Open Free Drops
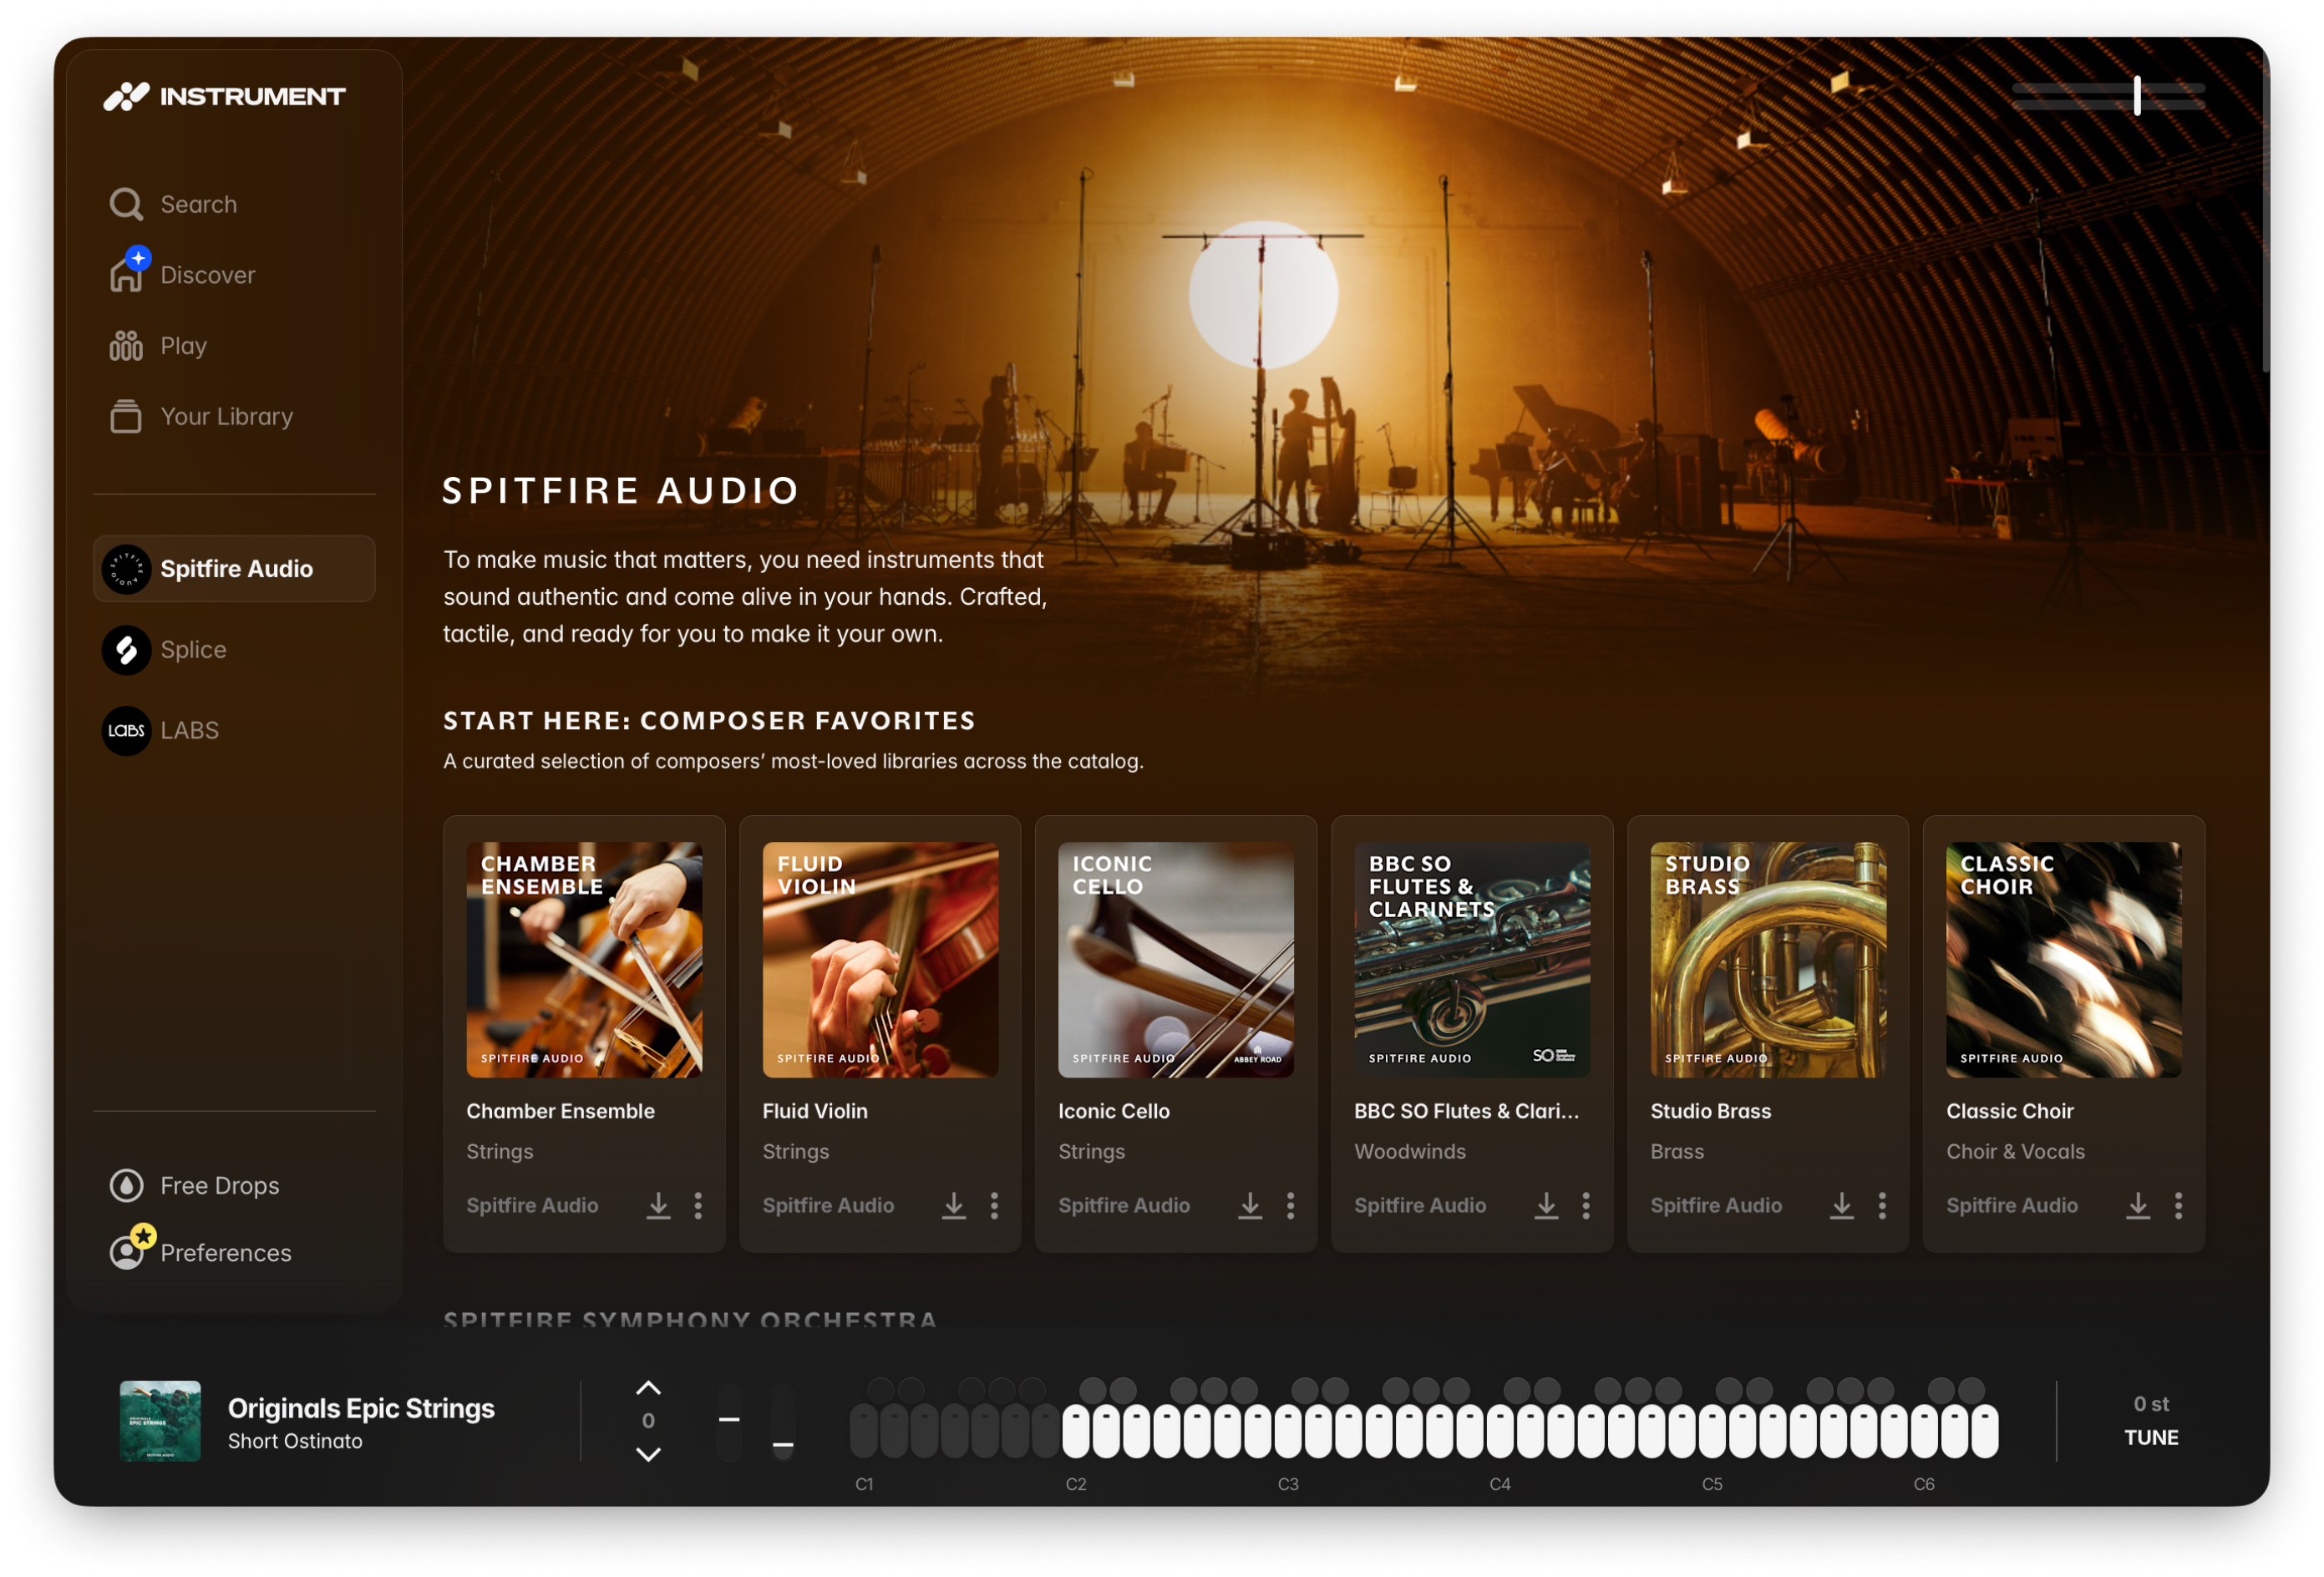Screen dimensions: 2324x1577 coord(194,1185)
